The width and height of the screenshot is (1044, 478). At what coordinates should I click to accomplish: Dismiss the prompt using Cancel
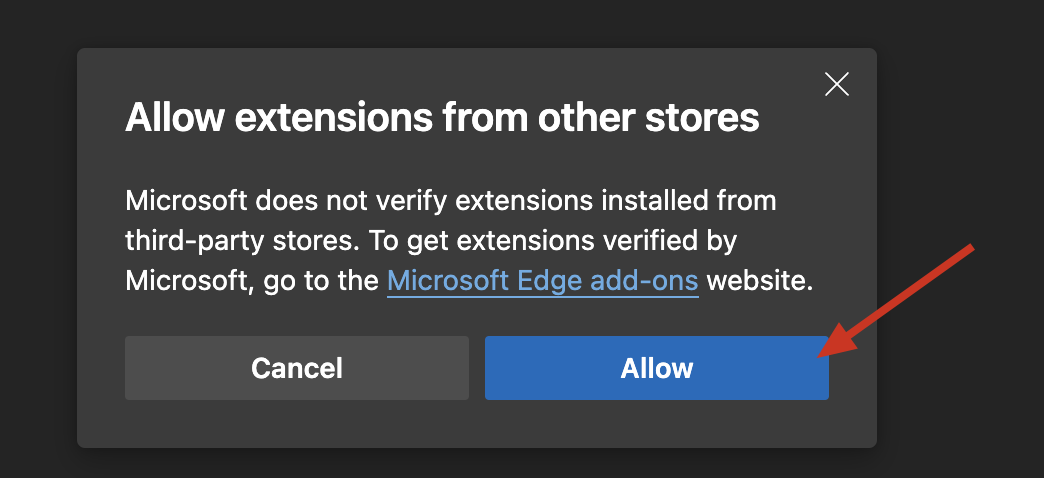point(296,368)
